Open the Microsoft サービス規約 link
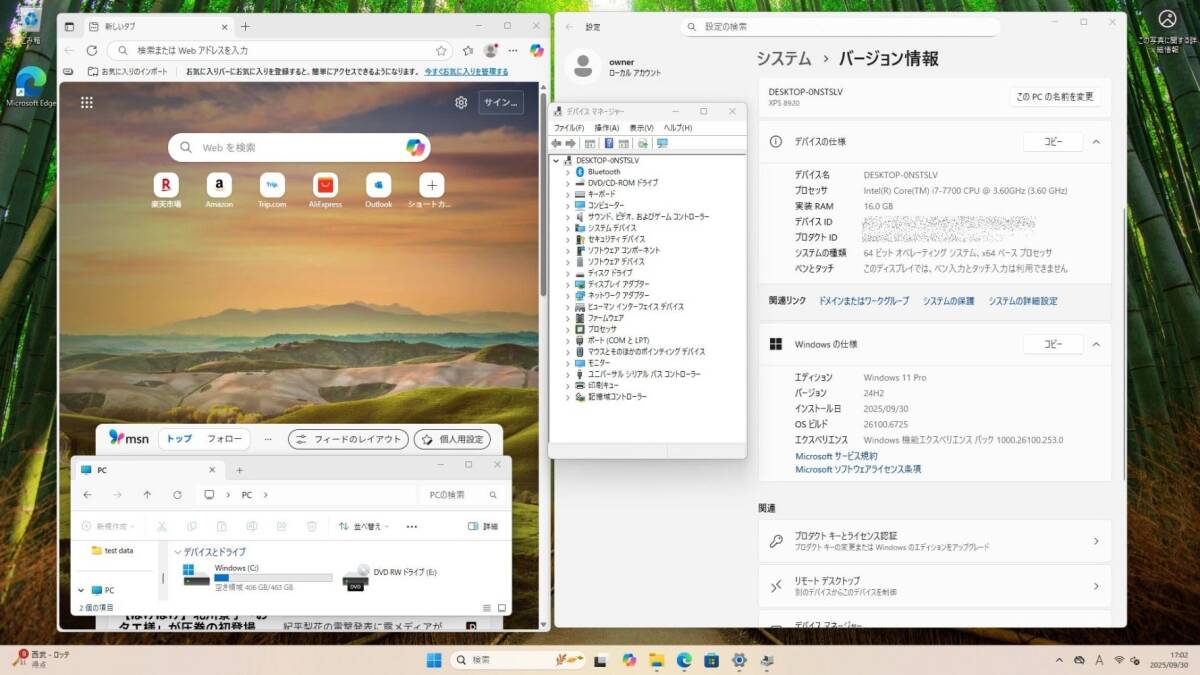The image size is (1200, 675). pyautogui.click(x=836, y=456)
